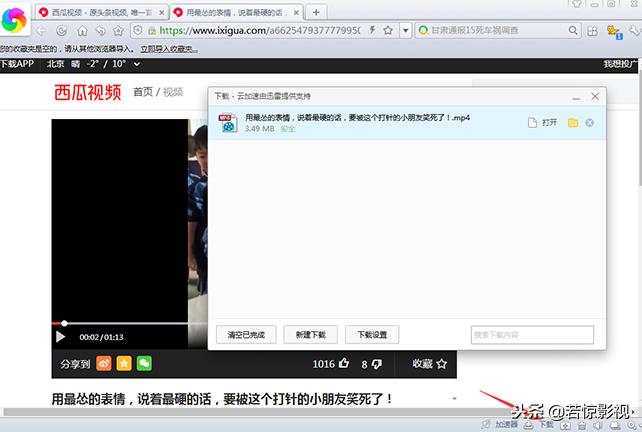Click 视频 breadcrumb link
Viewport: 642px width, 432px height.
pyautogui.click(x=173, y=92)
